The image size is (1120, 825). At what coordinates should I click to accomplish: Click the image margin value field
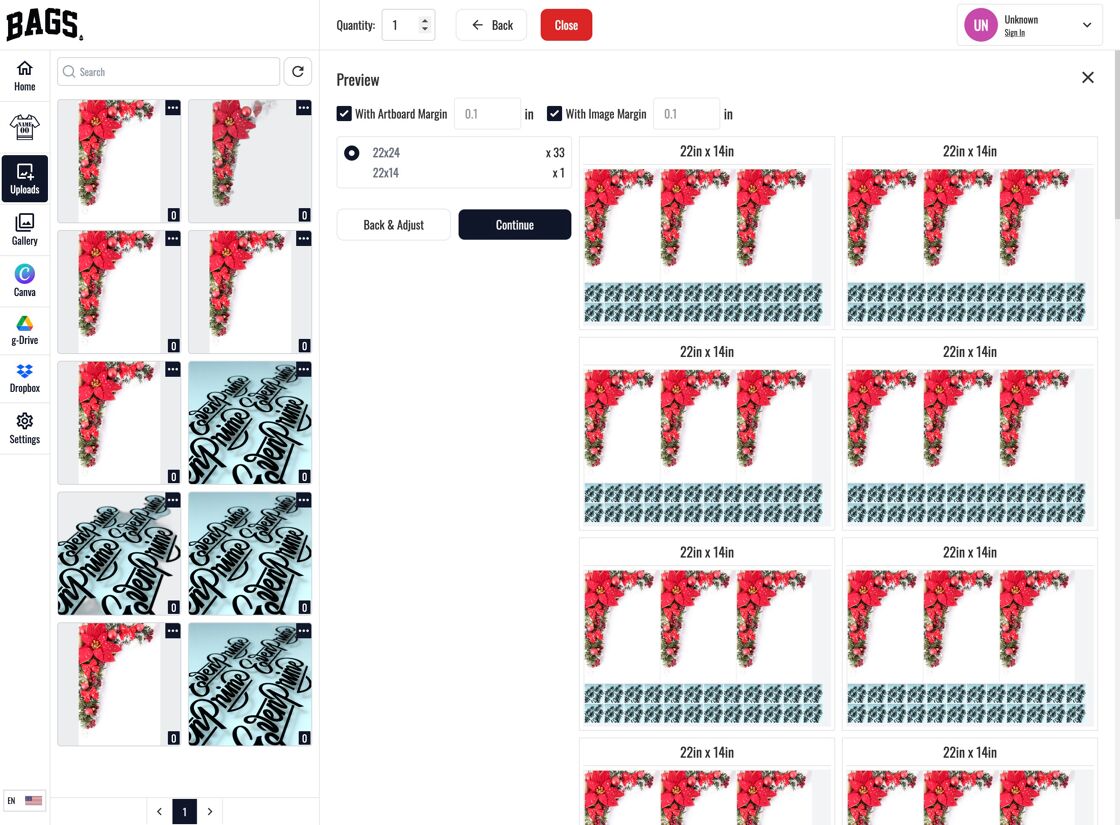coord(686,114)
